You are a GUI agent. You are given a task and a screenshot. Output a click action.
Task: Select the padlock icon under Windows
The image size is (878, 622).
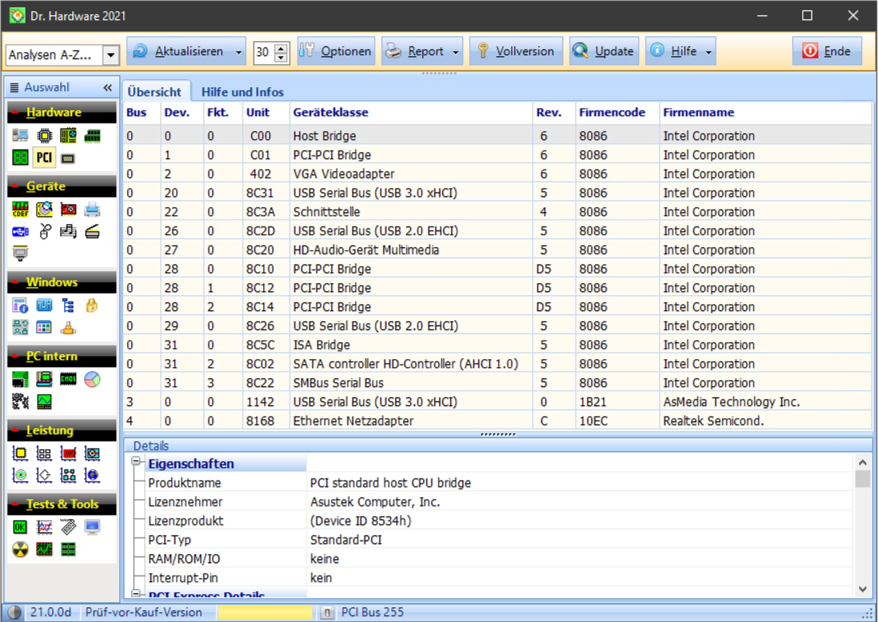92,305
